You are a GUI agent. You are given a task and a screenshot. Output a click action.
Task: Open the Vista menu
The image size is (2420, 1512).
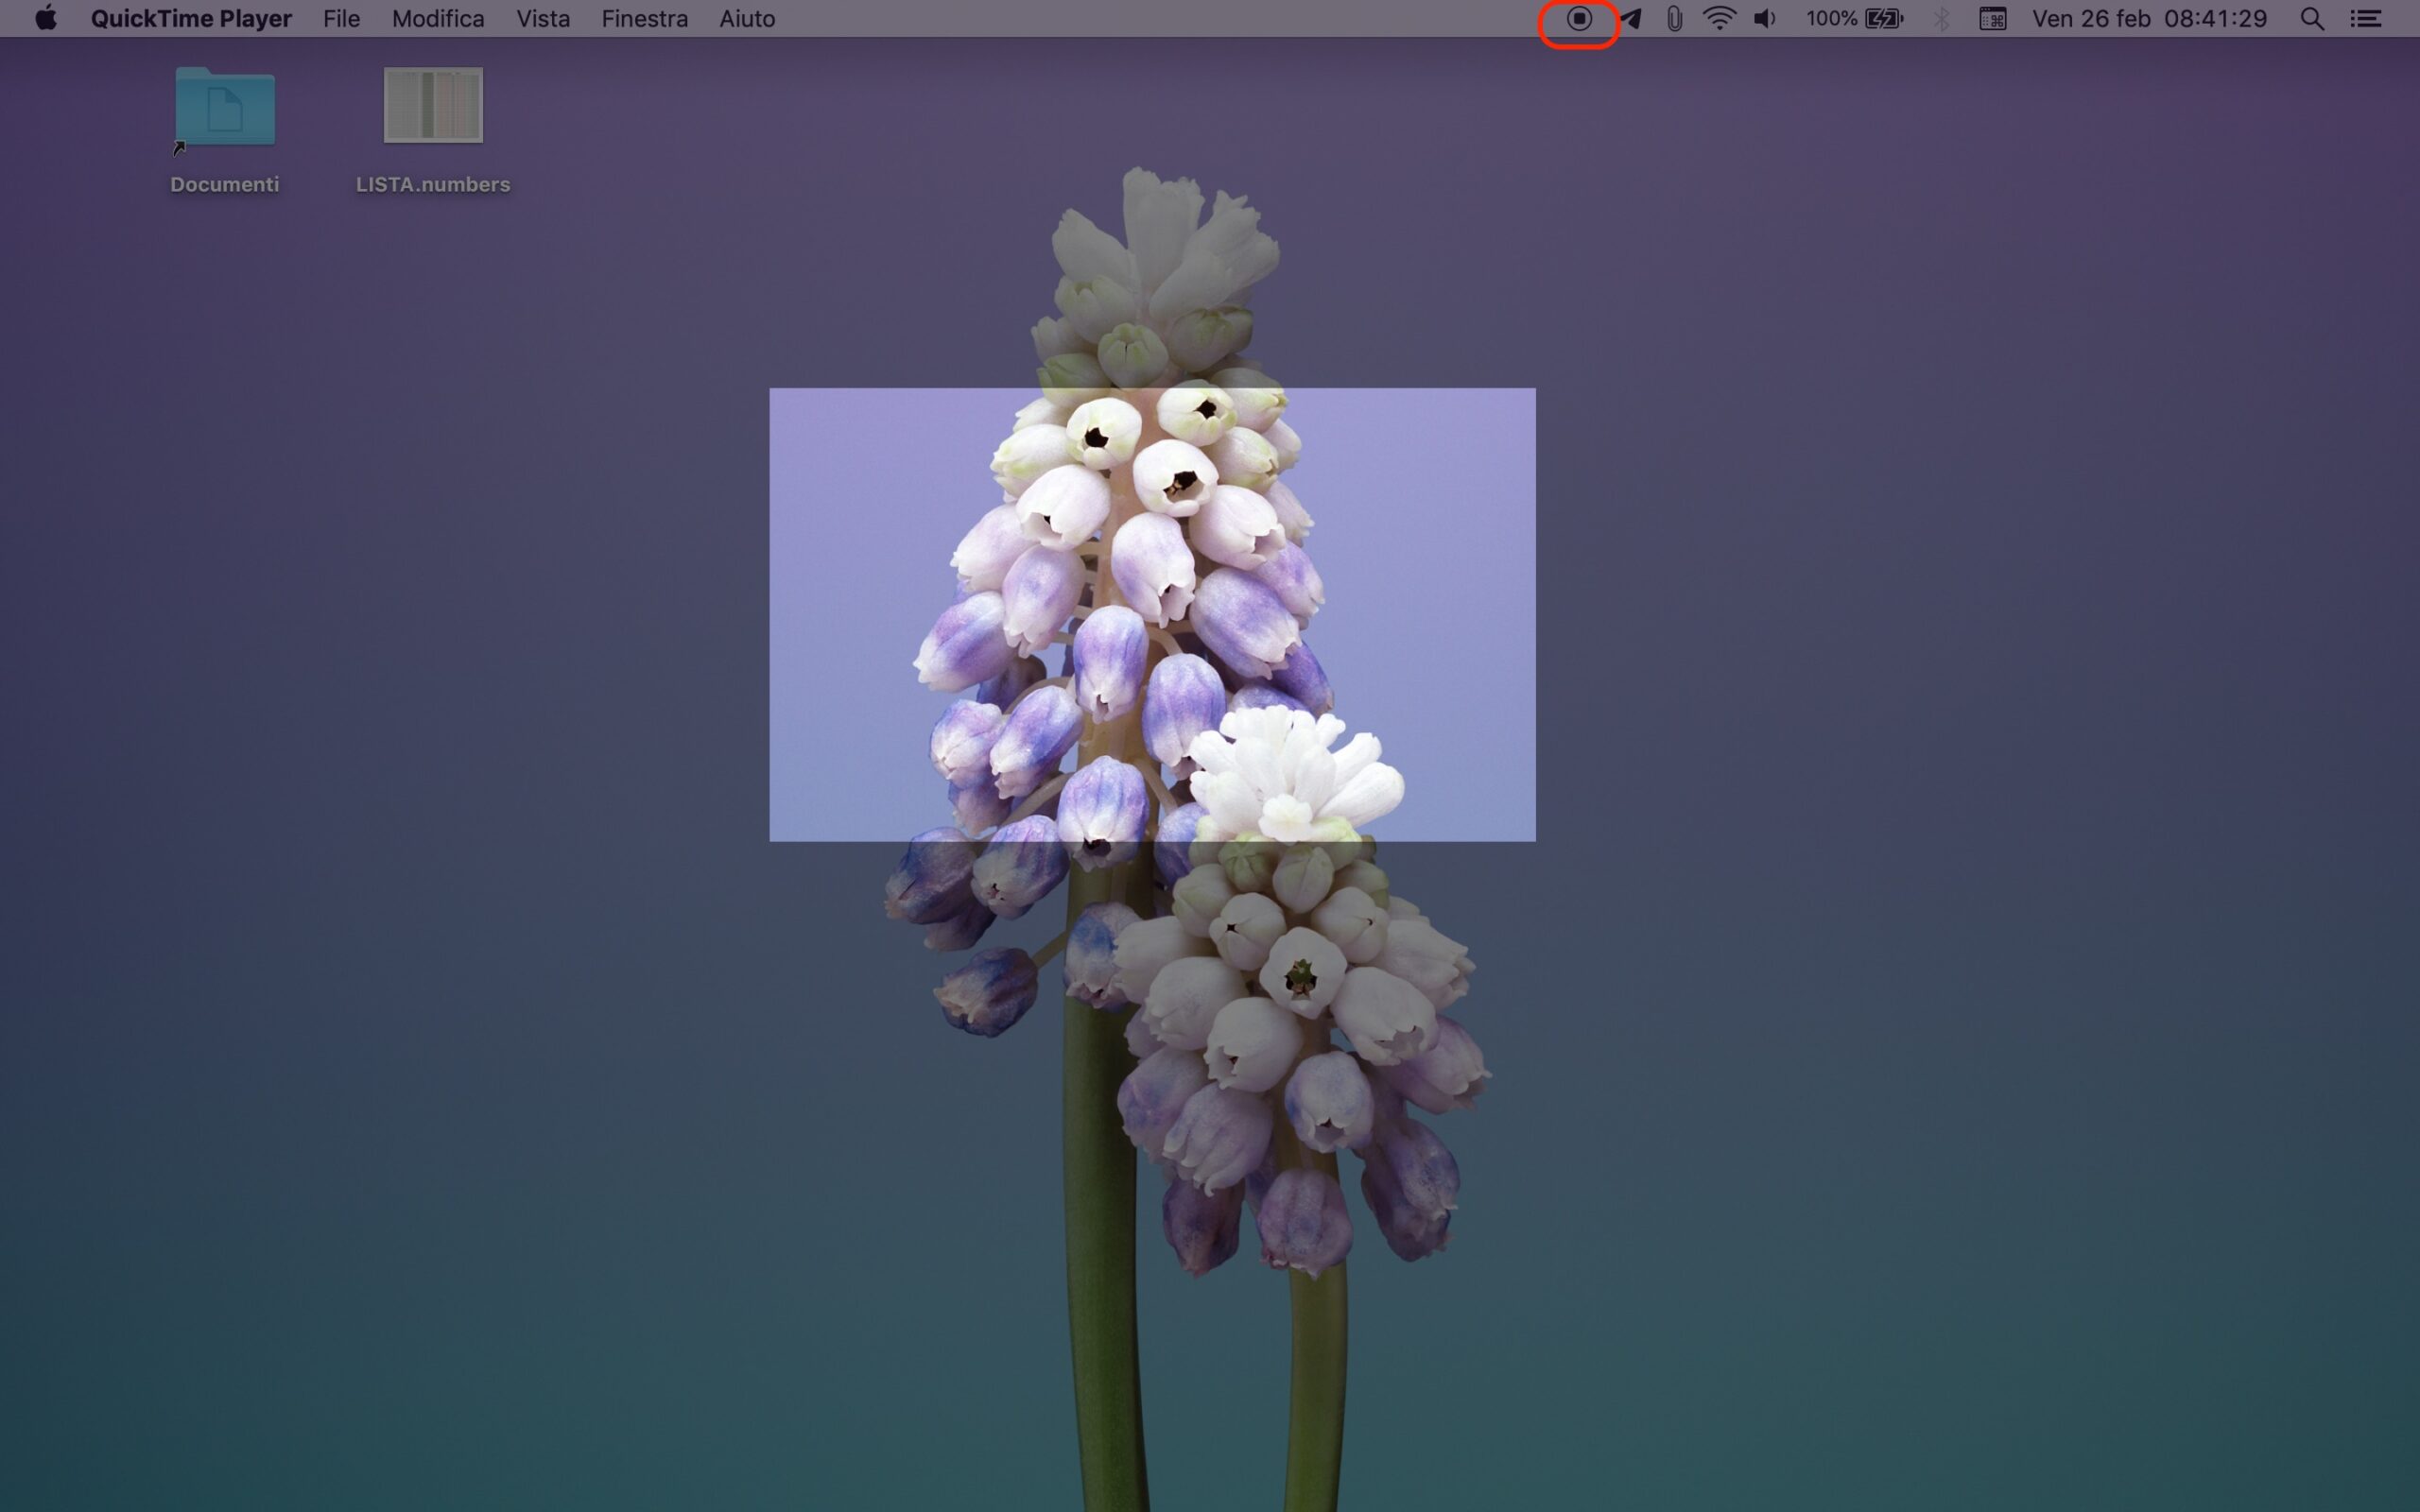(543, 19)
